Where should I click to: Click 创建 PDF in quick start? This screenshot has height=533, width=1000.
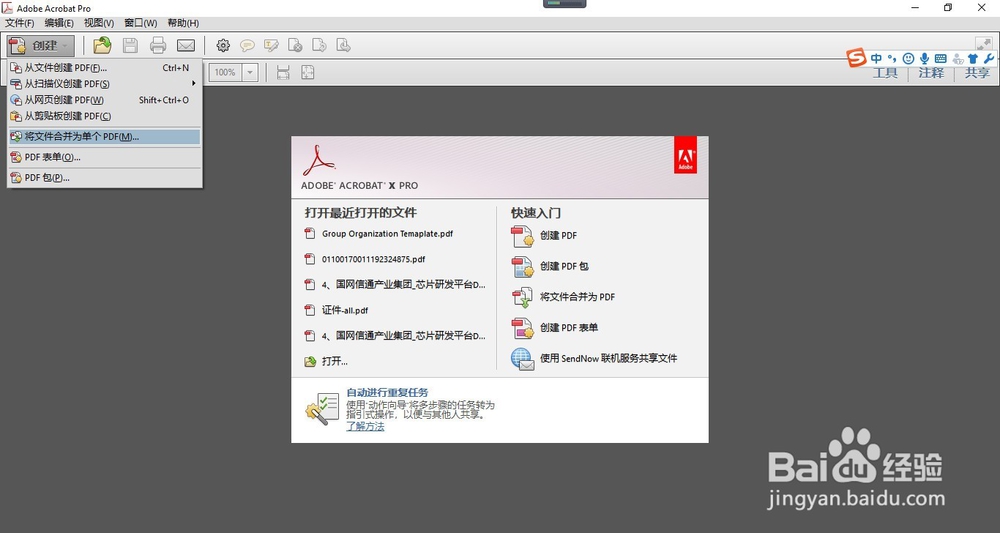pos(558,235)
